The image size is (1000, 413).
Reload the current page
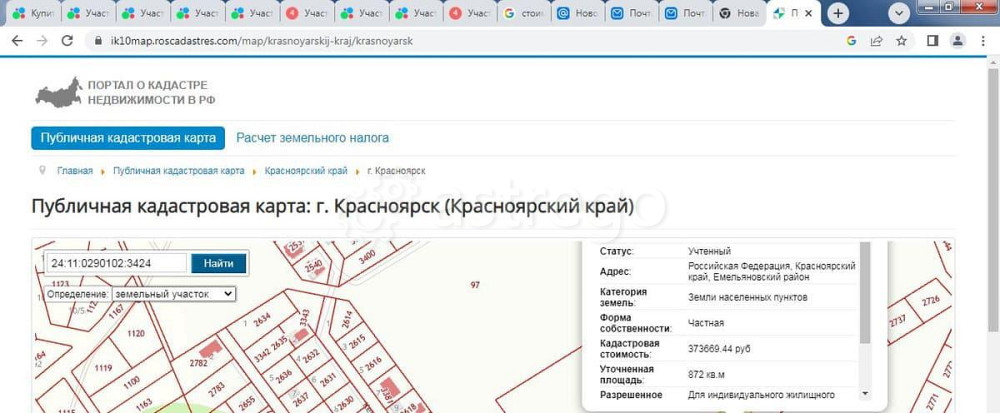coord(67,41)
